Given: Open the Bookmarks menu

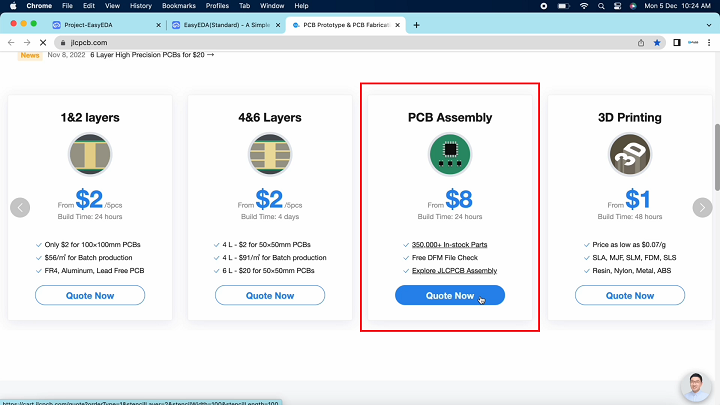Looking at the screenshot, I should point(179,6).
